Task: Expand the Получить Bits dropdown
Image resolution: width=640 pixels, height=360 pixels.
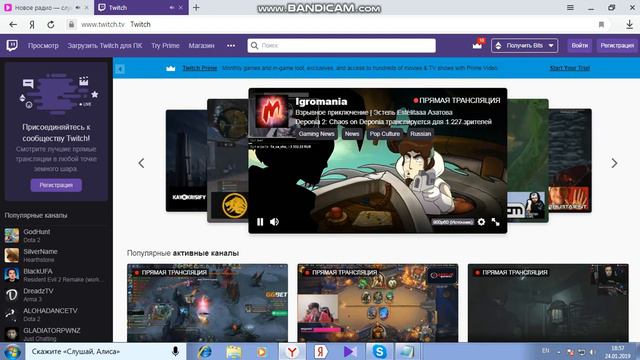Action: pos(524,46)
